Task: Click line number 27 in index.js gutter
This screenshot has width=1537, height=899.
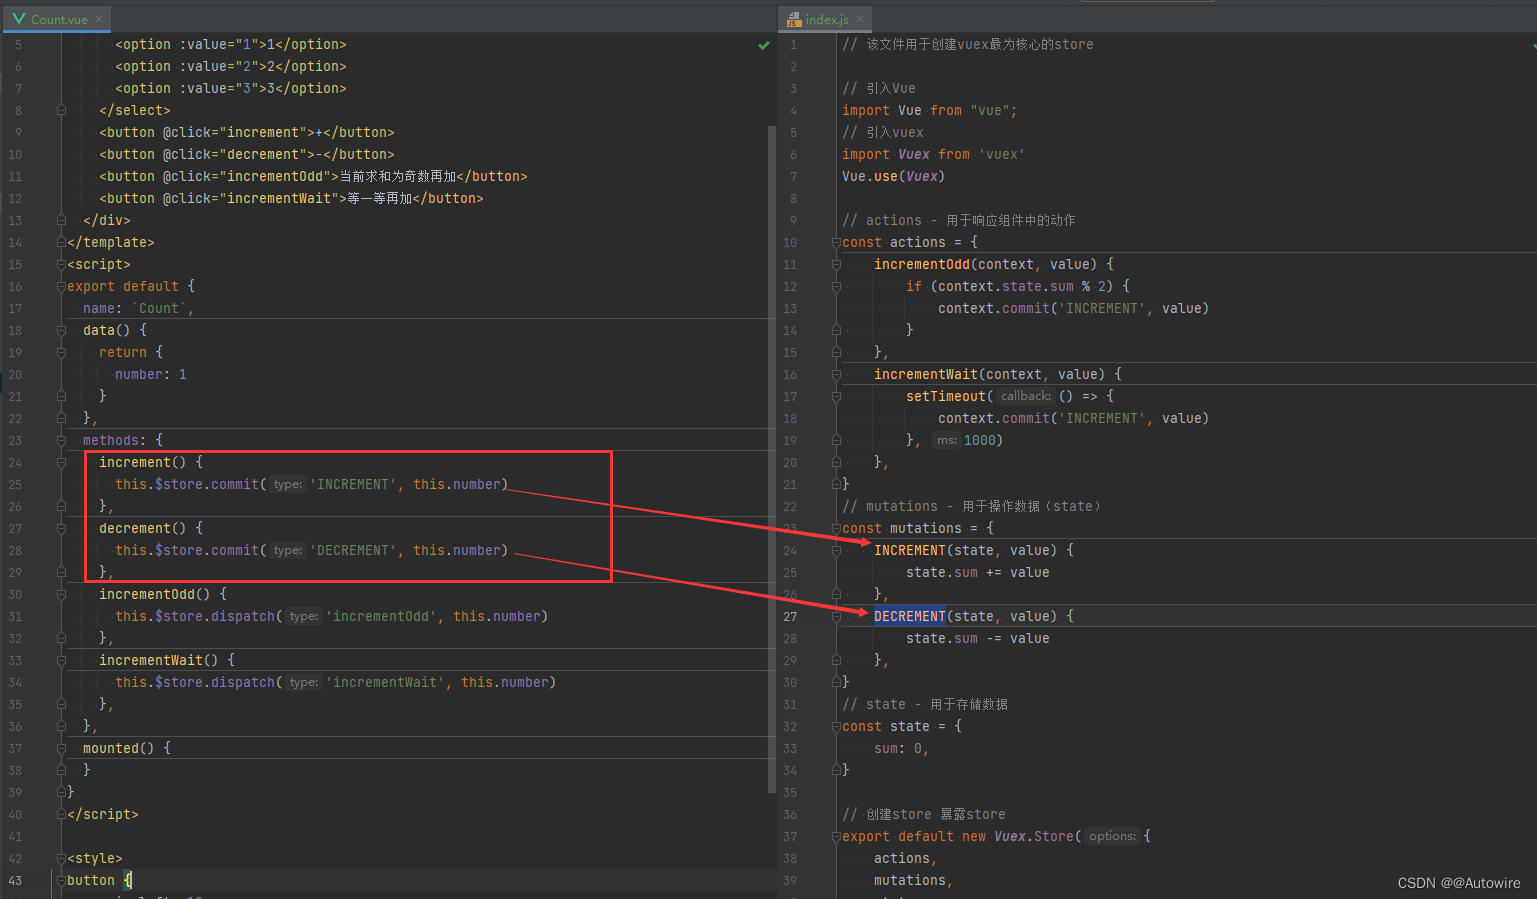Action: tap(790, 616)
